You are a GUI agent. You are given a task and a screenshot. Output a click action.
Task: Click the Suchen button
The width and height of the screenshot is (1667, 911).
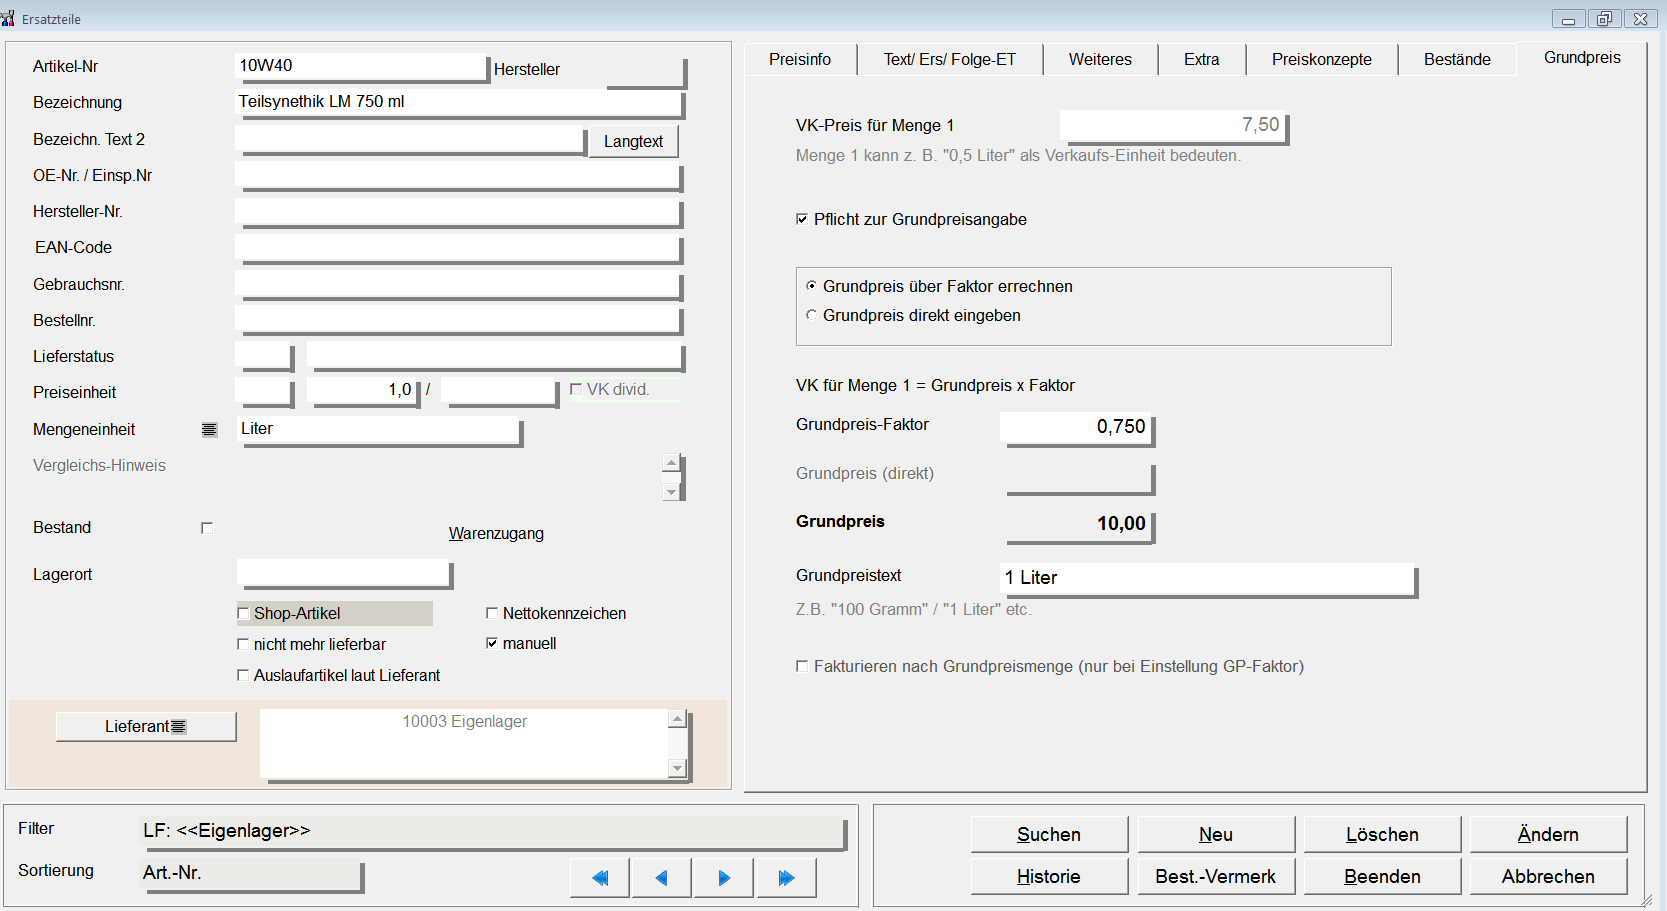point(1049,834)
